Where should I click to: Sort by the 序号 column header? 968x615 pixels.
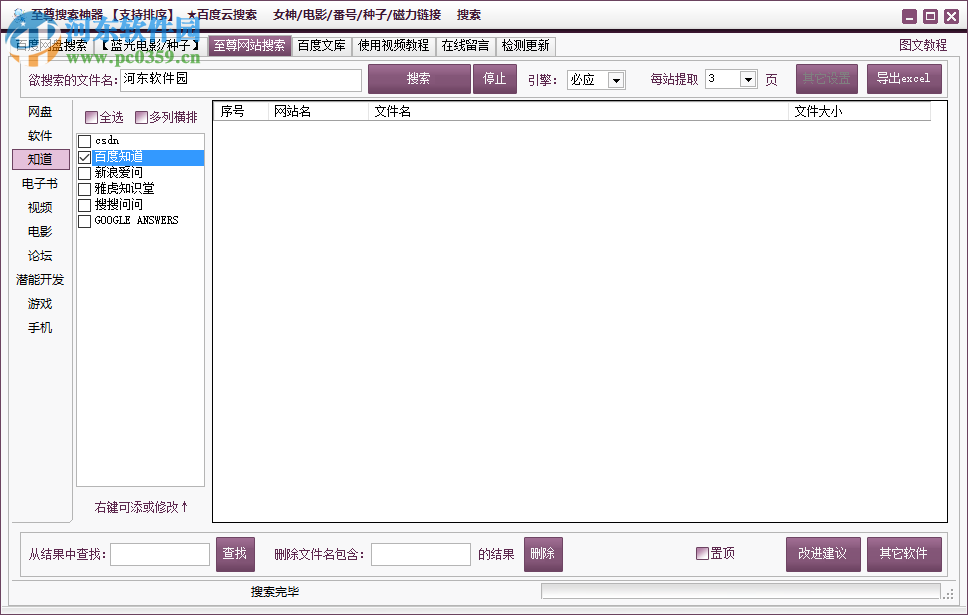[241, 112]
